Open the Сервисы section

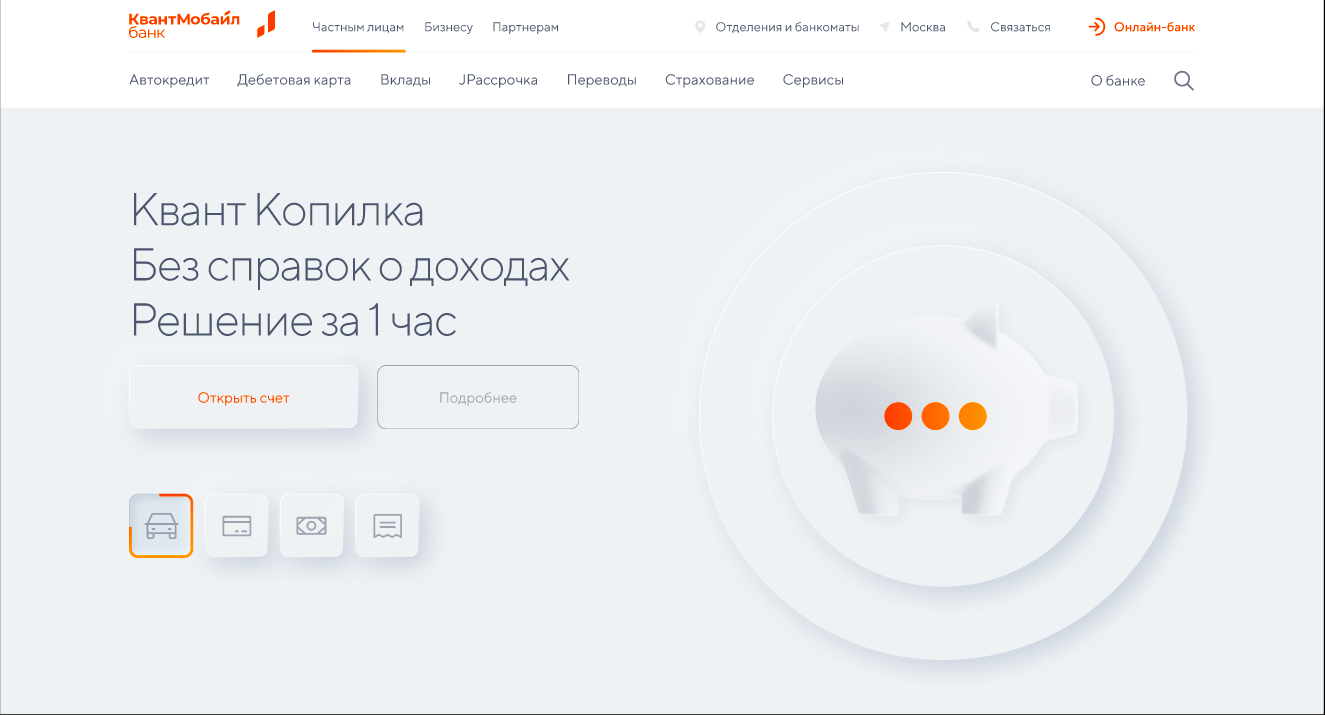(x=813, y=80)
